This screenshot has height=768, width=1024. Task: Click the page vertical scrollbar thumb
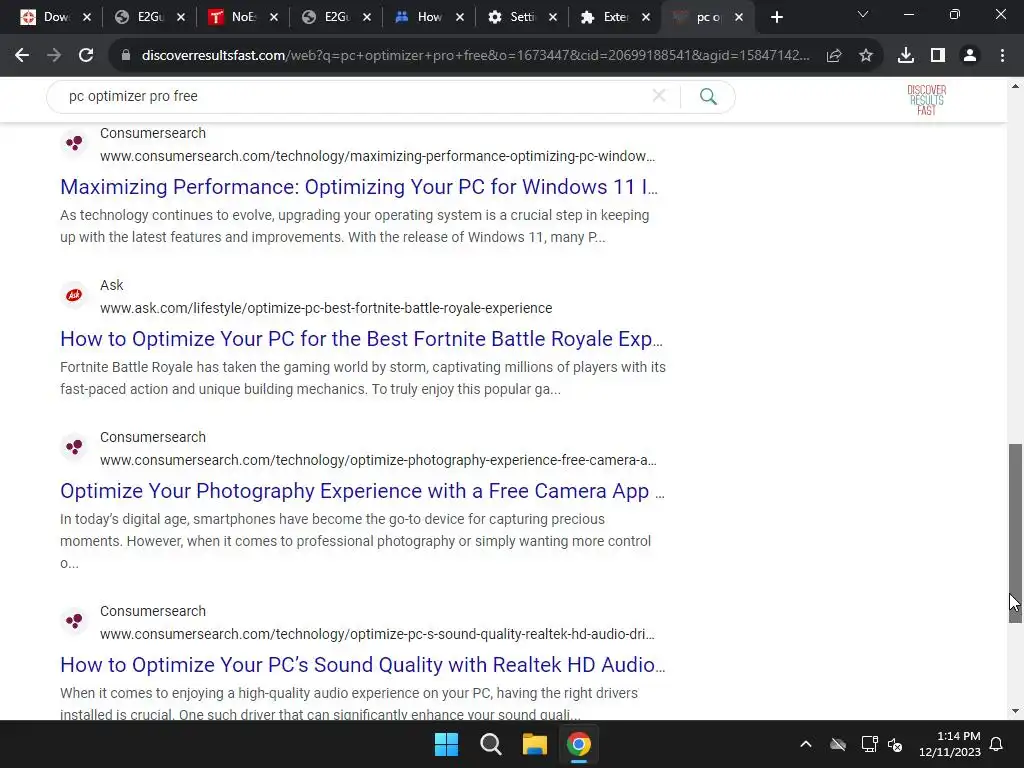pos(1015,533)
